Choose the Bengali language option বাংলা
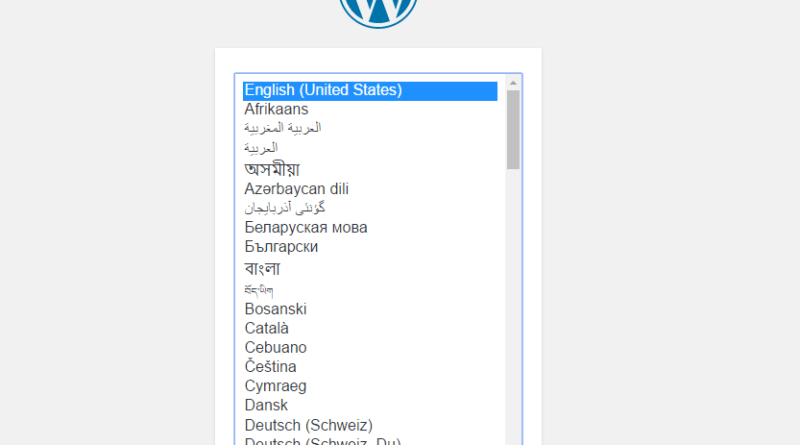Screen dimensions: 800x445 (x=262, y=268)
